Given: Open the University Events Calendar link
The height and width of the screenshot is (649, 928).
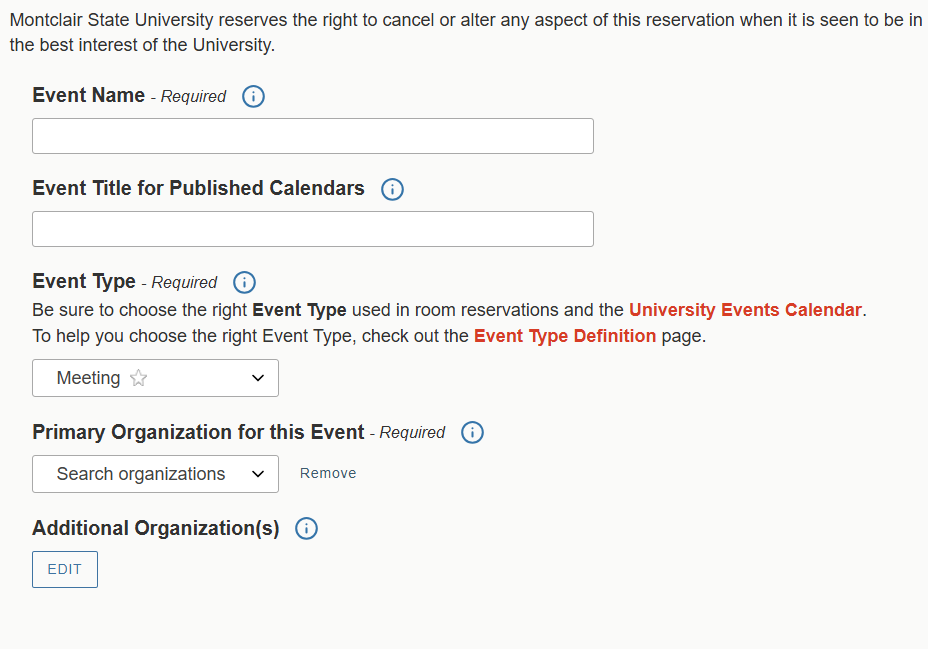Looking at the screenshot, I should coord(744,310).
